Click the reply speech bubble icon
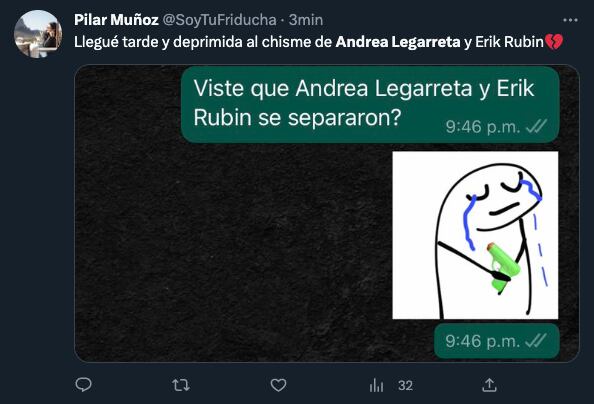 tap(83, 385)
